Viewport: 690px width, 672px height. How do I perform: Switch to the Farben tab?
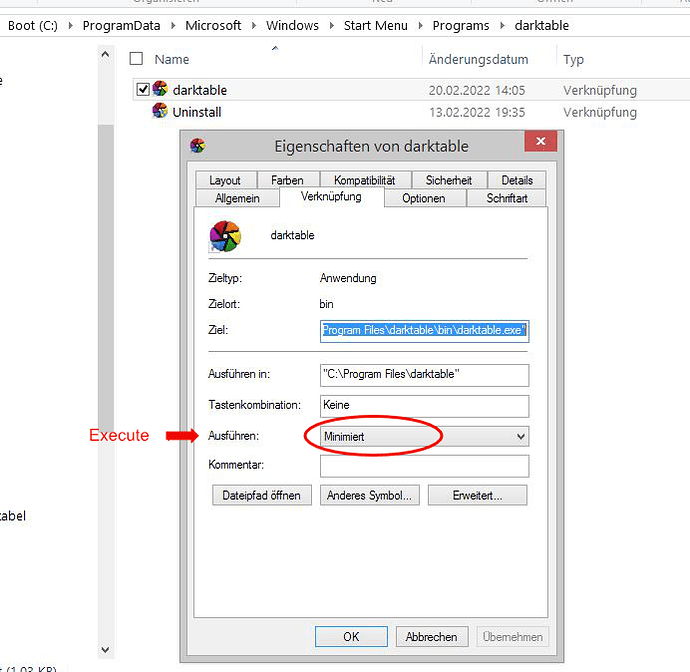pos(288,180)
